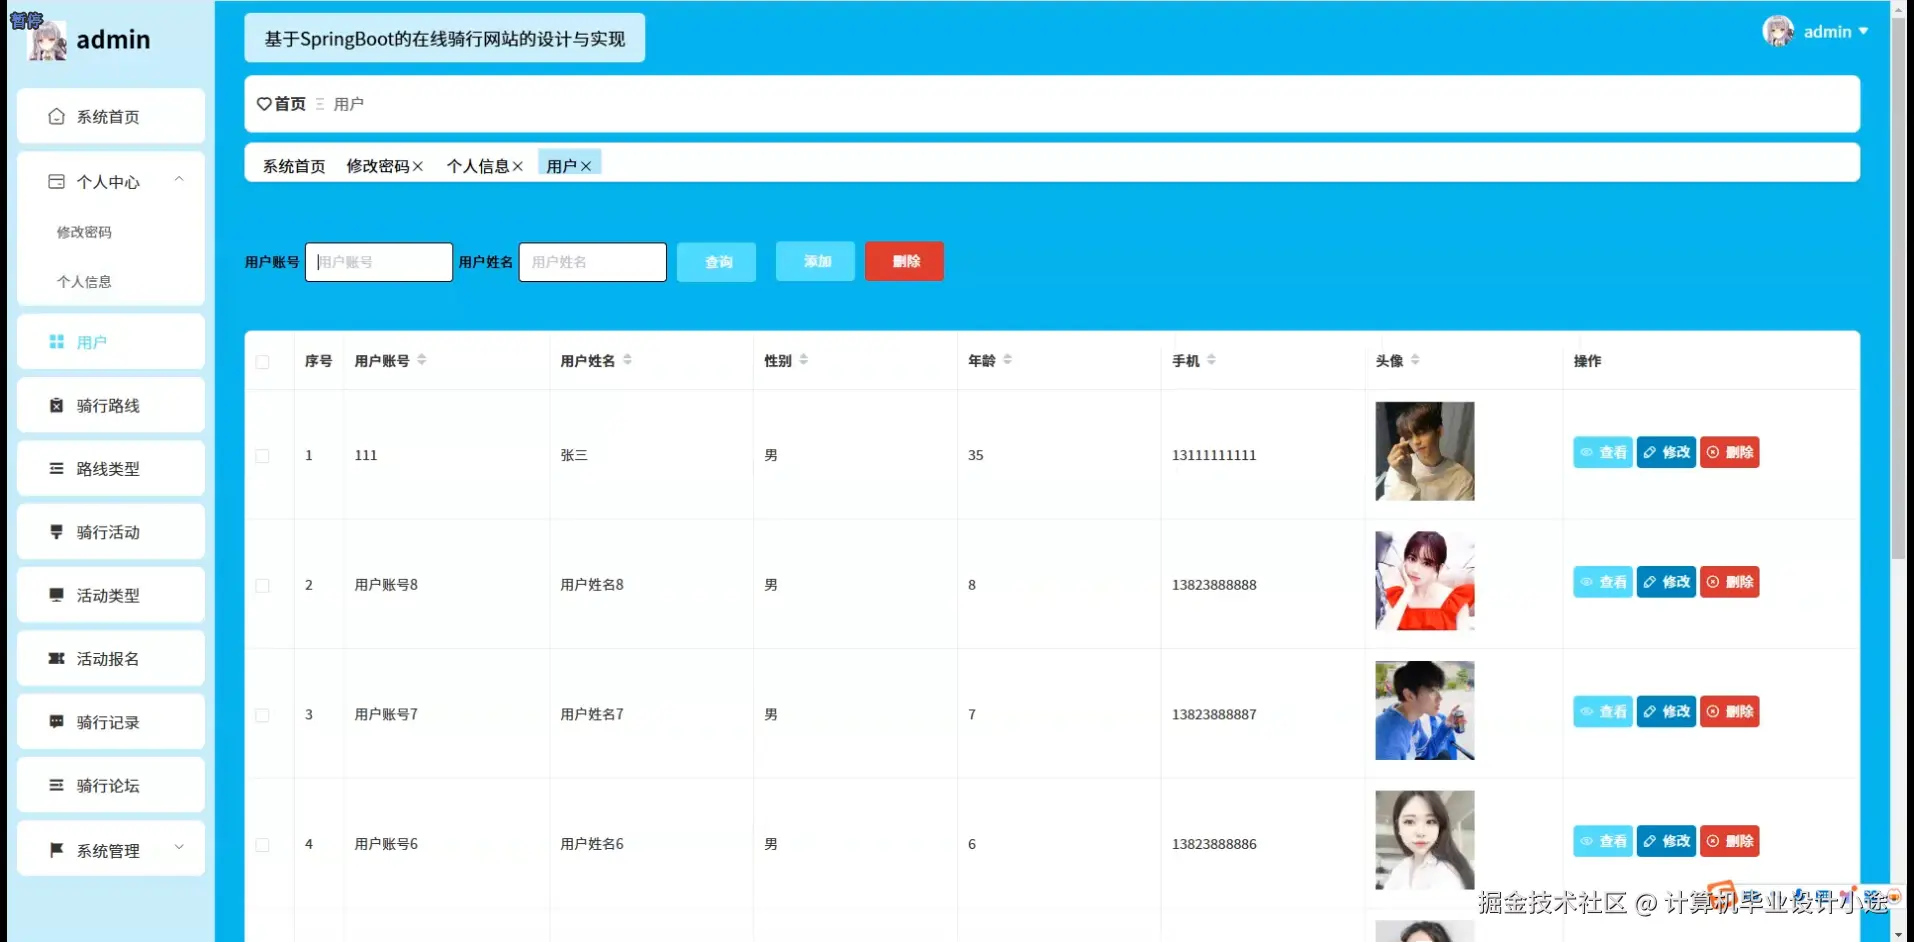Switch to the 个人信息 tab
Image resolution: width=1914 pixels, height=942 pixels.
pos(477,165)
